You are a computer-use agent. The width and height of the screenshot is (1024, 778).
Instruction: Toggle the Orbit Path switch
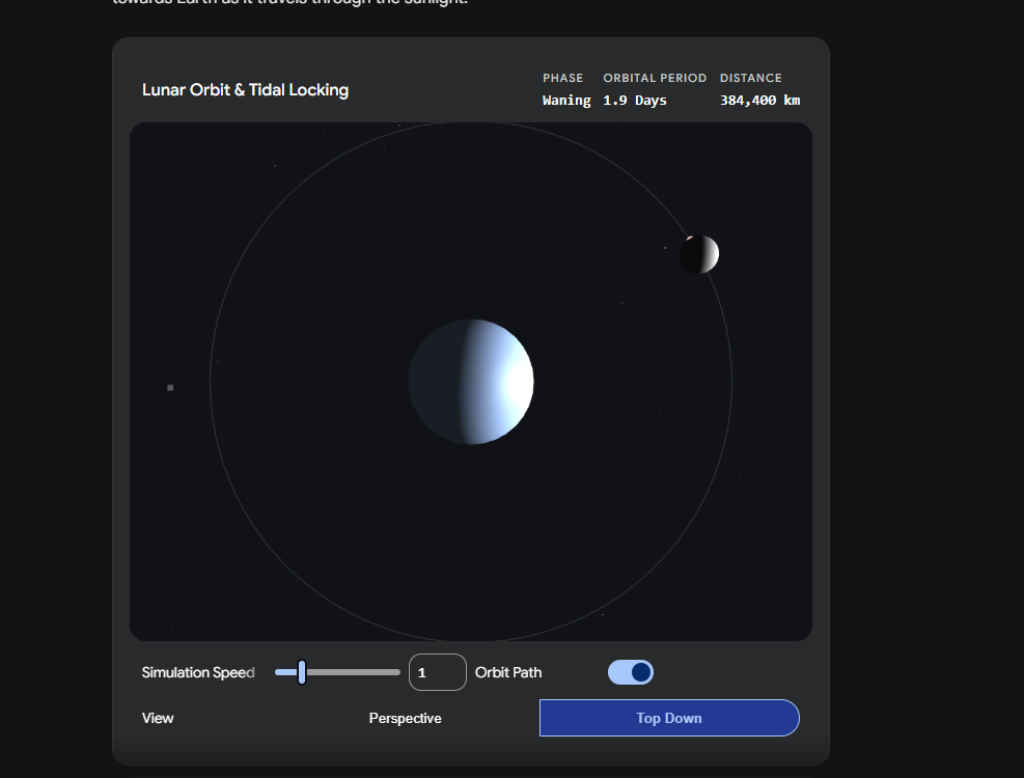coord(630,672)
